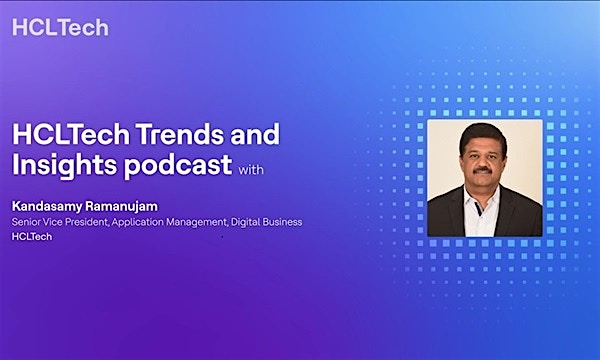600x360 pixels.
Task: Click the small 'HCLTech' text below the job title
Action: (x=32, y=237)
